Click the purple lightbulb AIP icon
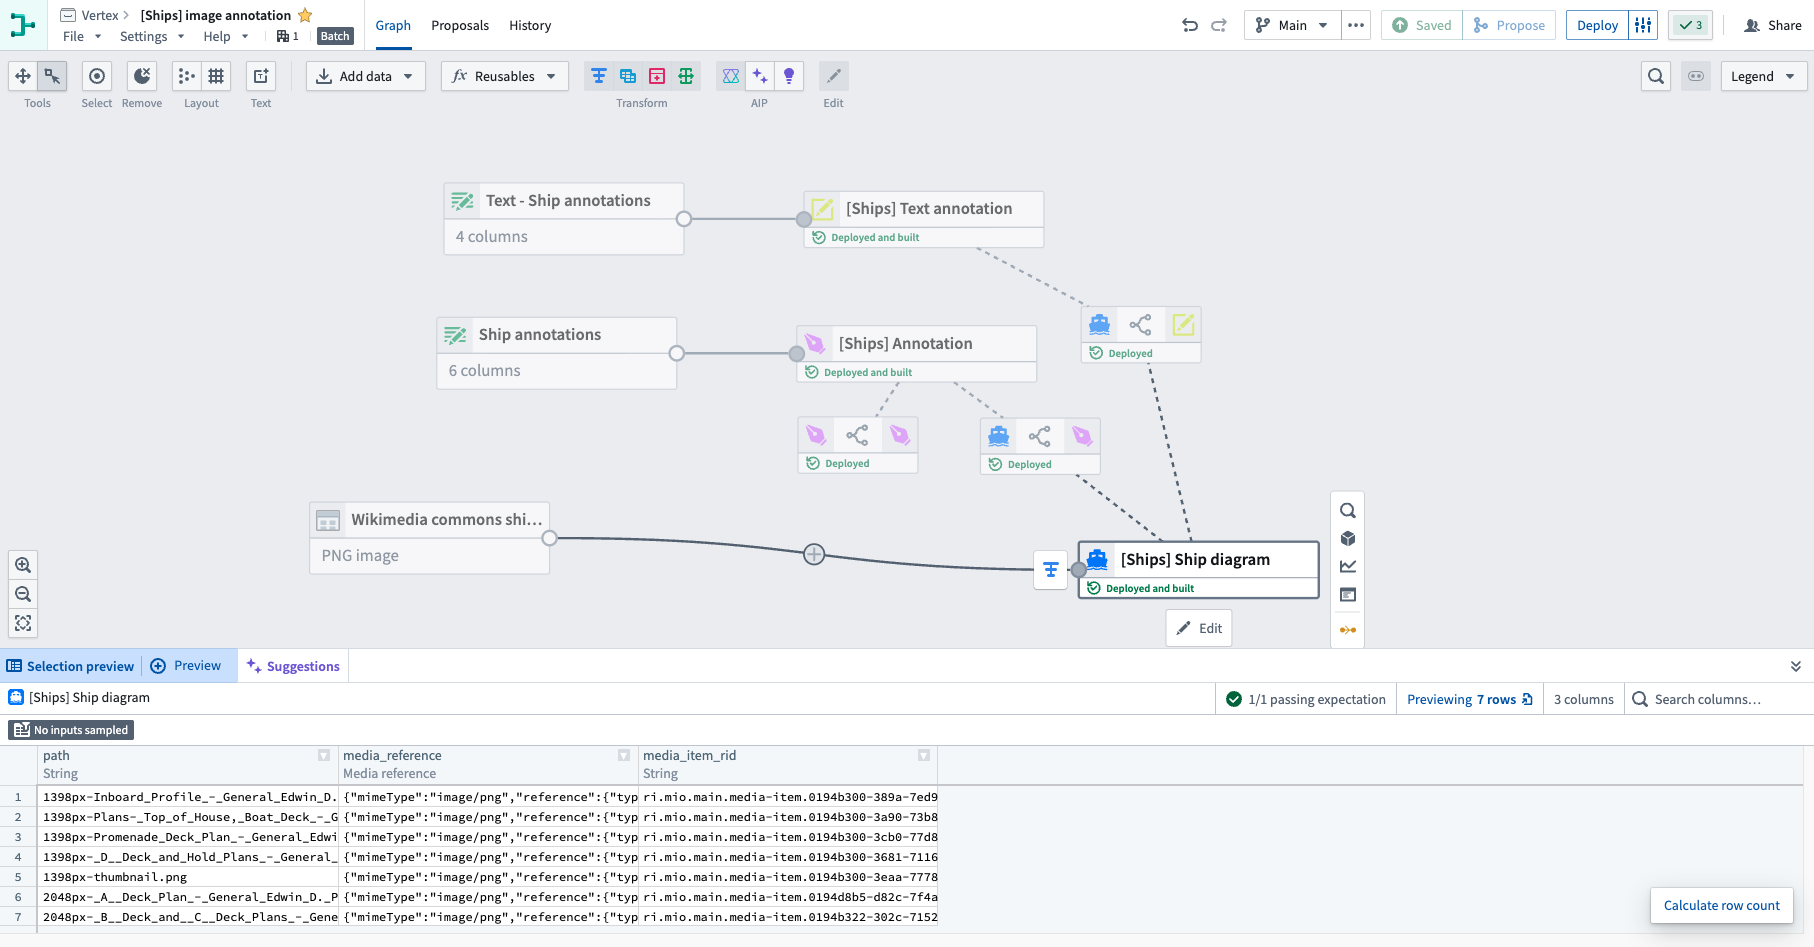 (x=789, y=76)
